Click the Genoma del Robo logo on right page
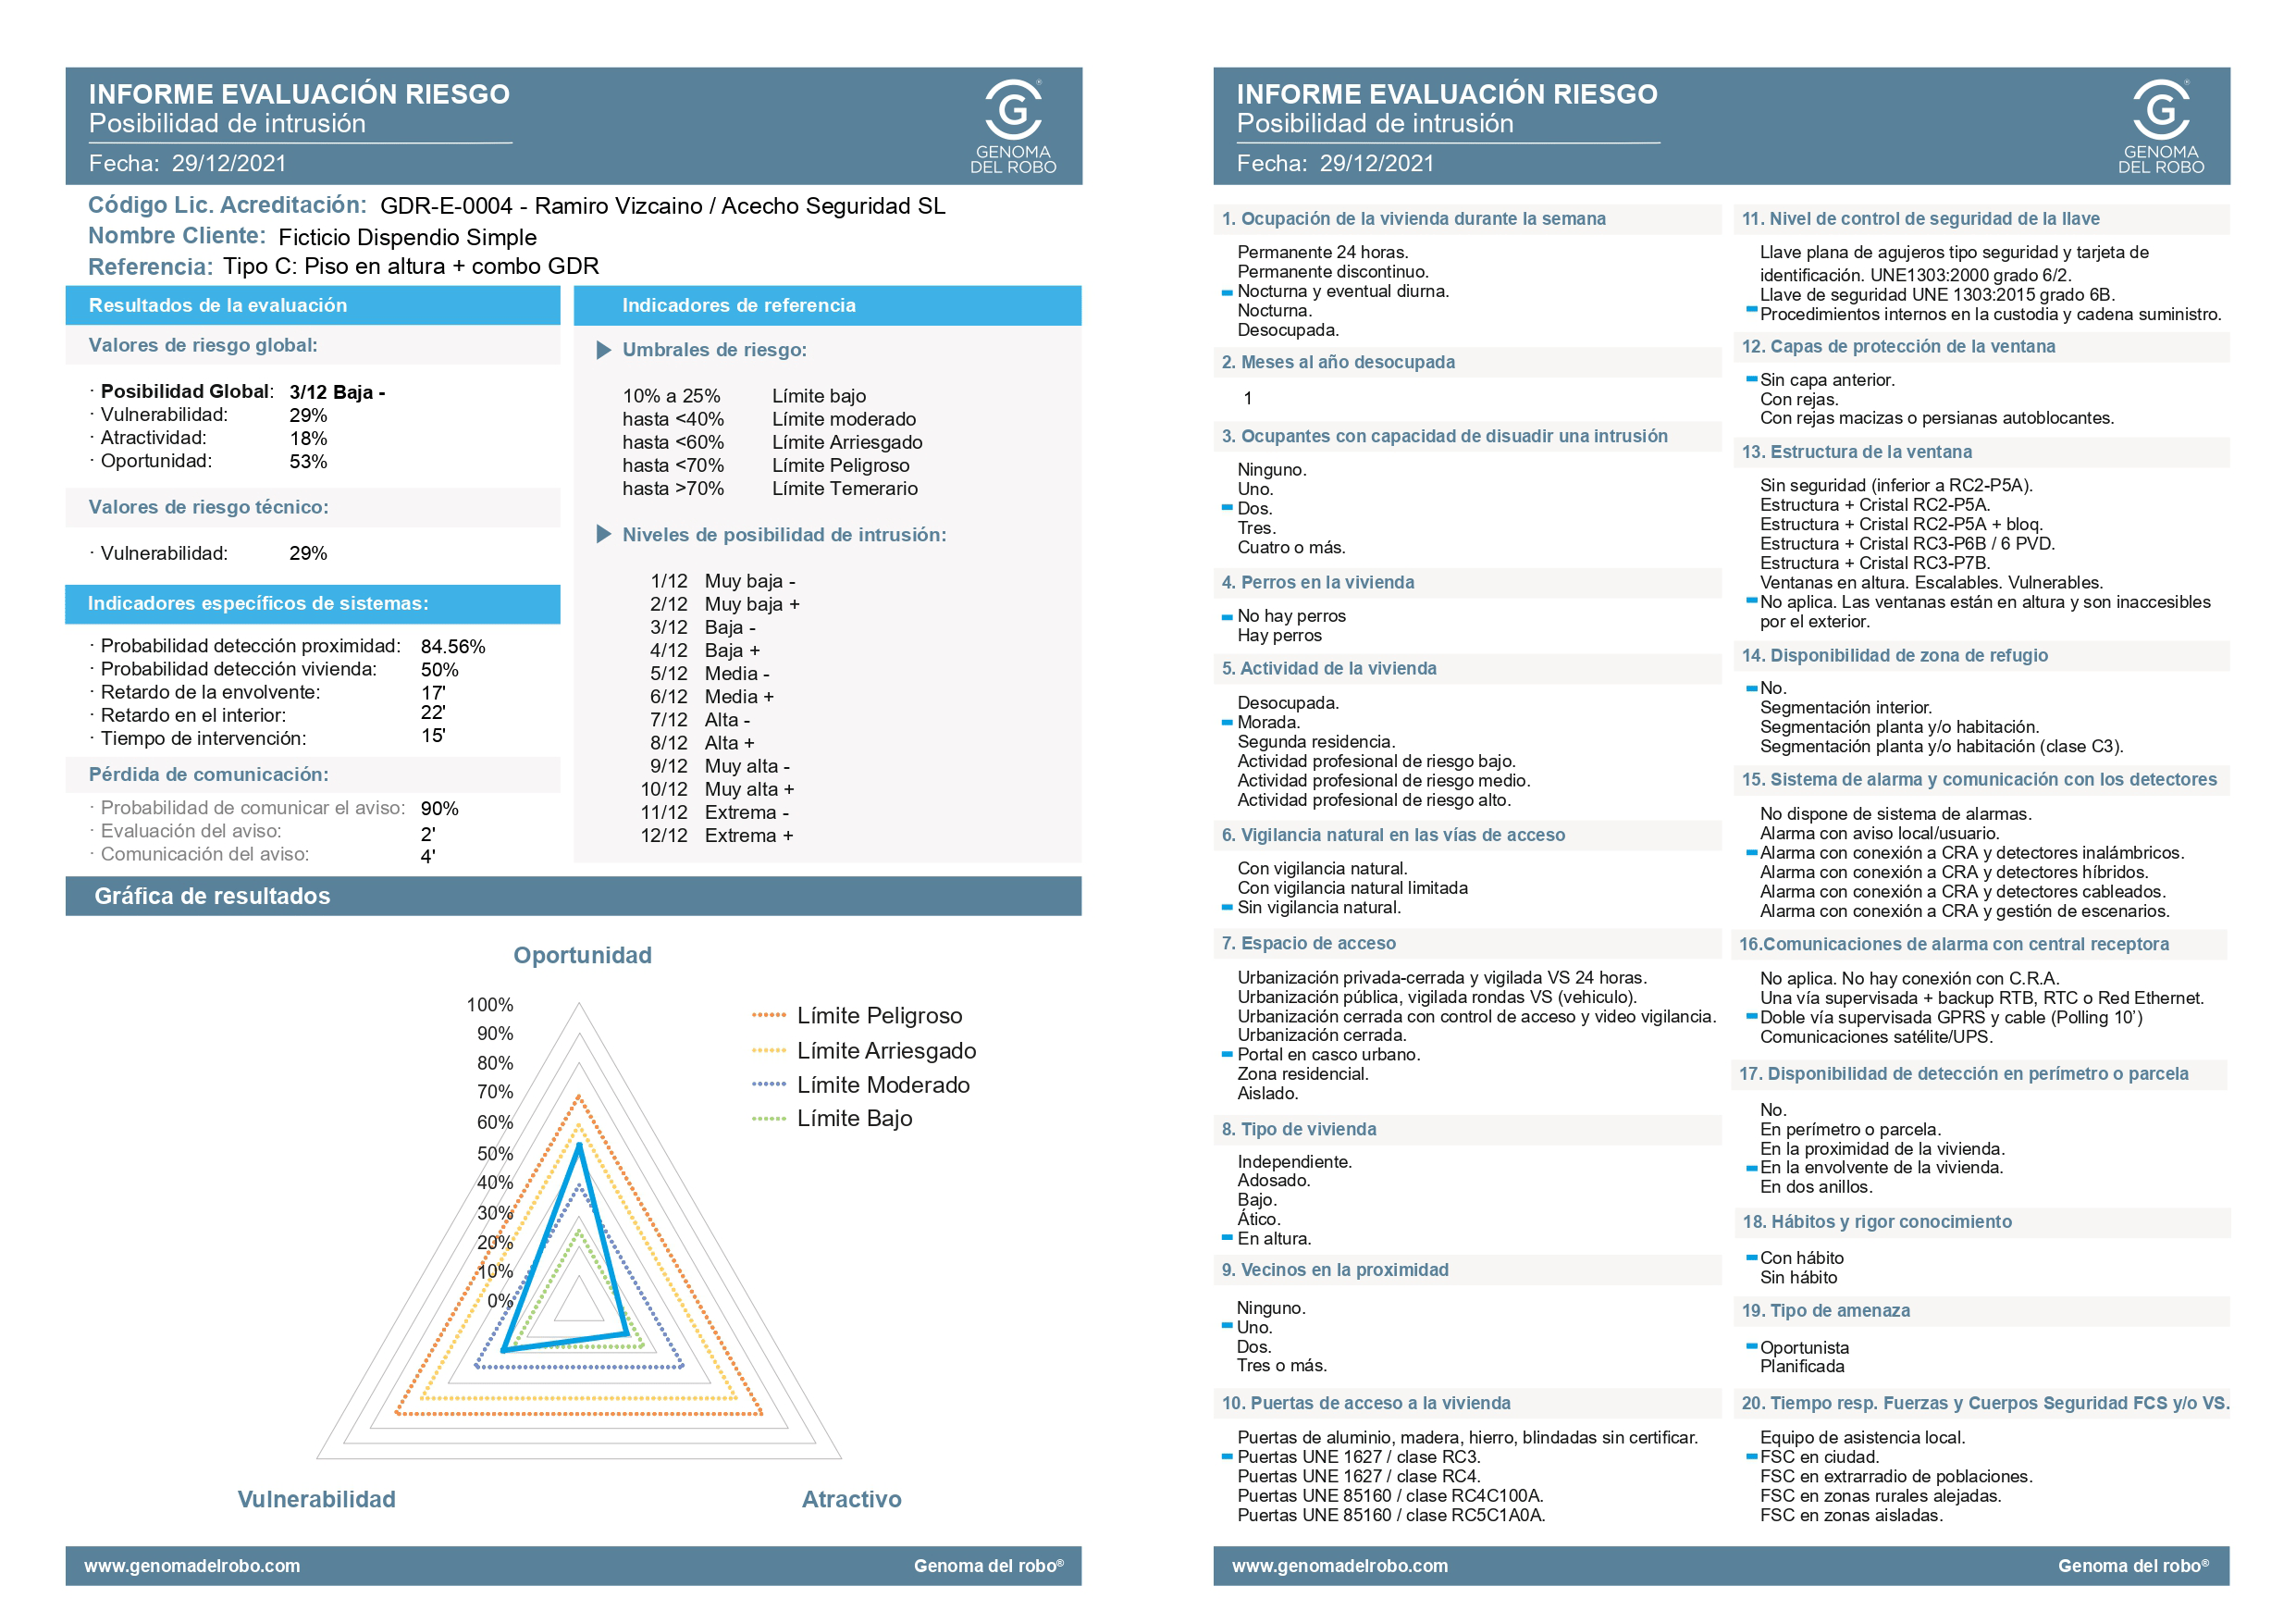Screen dimensions: 2296x1623 pos(2161,126)
